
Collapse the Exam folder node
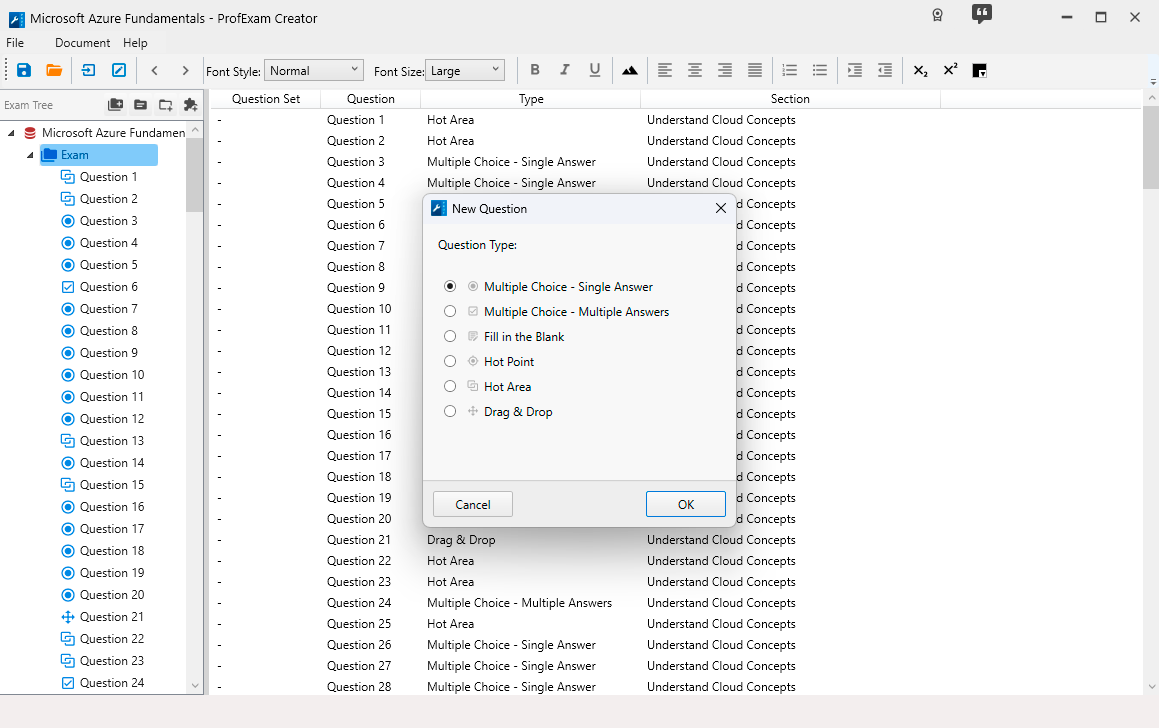[30, 155]
